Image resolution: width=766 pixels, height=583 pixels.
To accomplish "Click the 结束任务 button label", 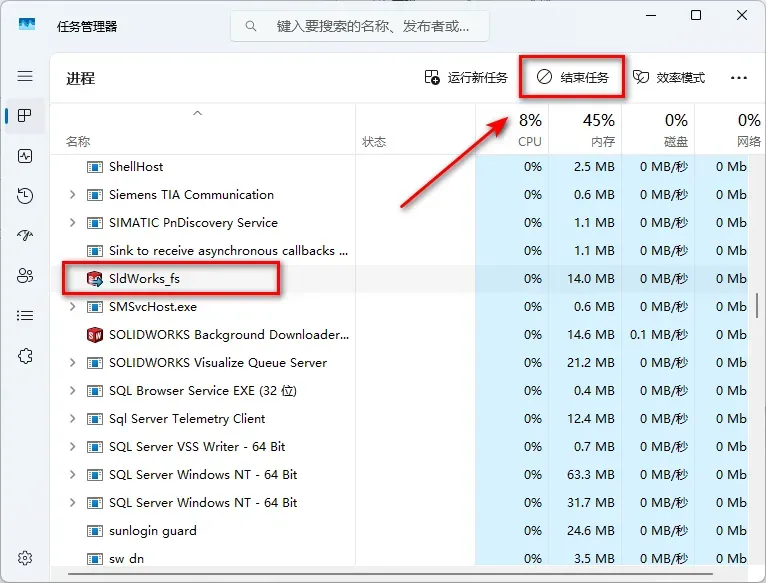I will pos(584,78).
